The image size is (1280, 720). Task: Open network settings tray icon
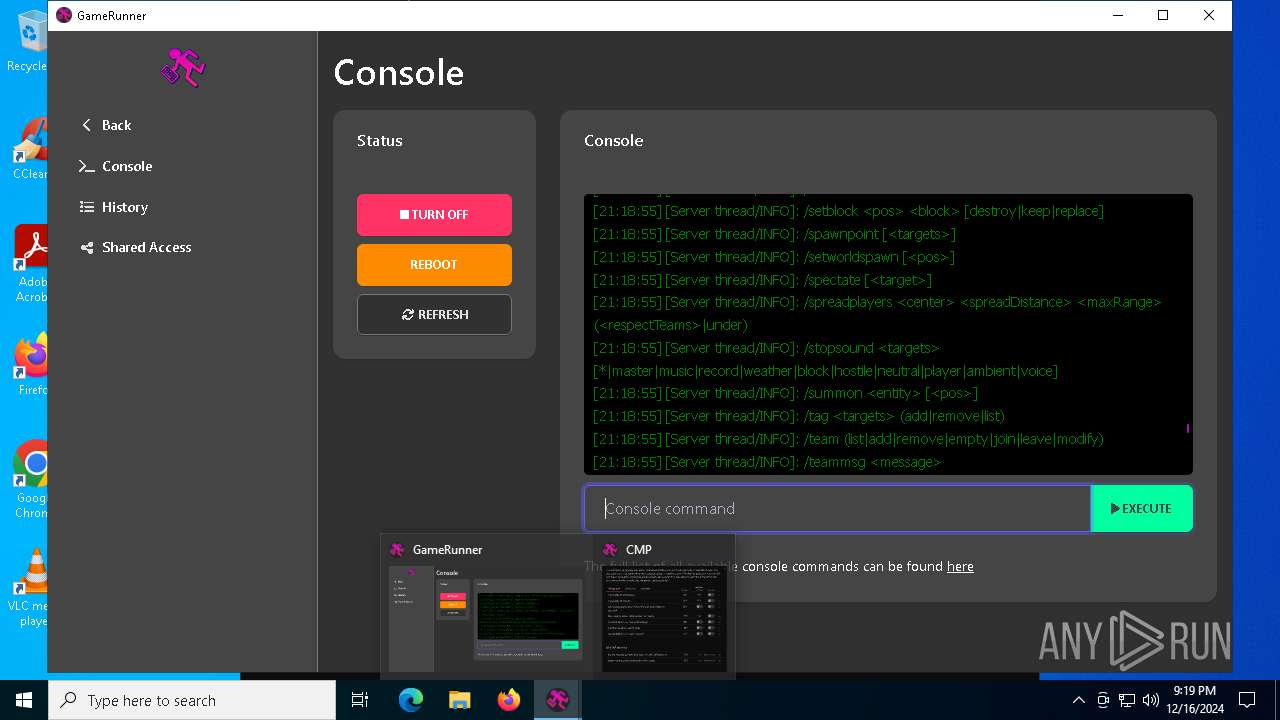point(1127,700)
